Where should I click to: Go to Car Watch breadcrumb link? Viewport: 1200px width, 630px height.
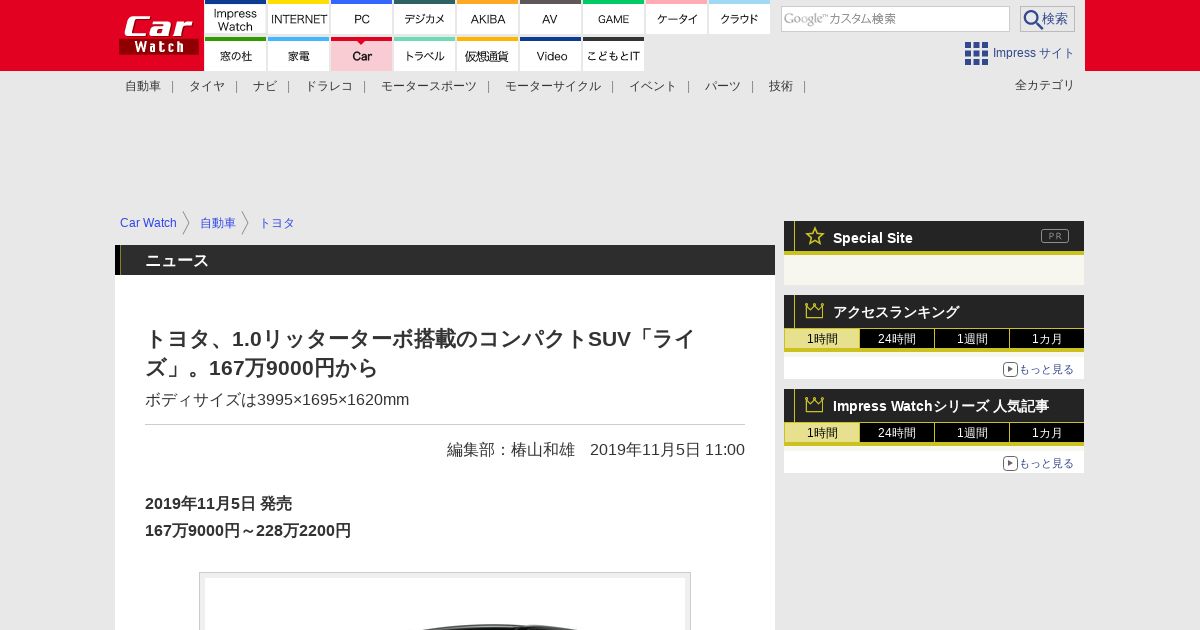[148, 223]
